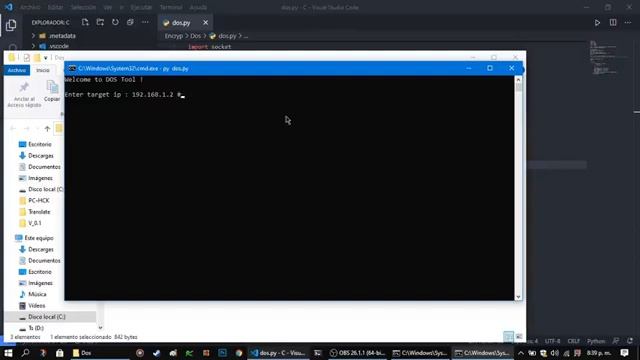The image size is (640, 360).
Task: Switch to OBS 26.1.1 taskbar button
Action: pos(358,353)
